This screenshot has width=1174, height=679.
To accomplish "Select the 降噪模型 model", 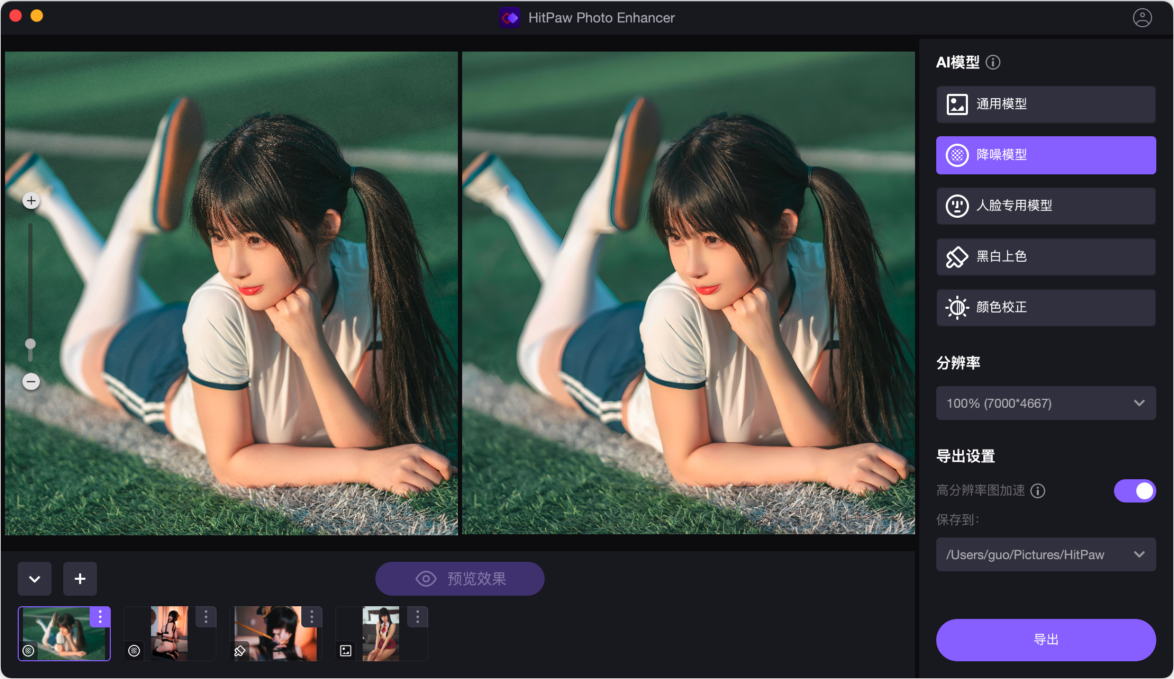I will pos(1045,155).
